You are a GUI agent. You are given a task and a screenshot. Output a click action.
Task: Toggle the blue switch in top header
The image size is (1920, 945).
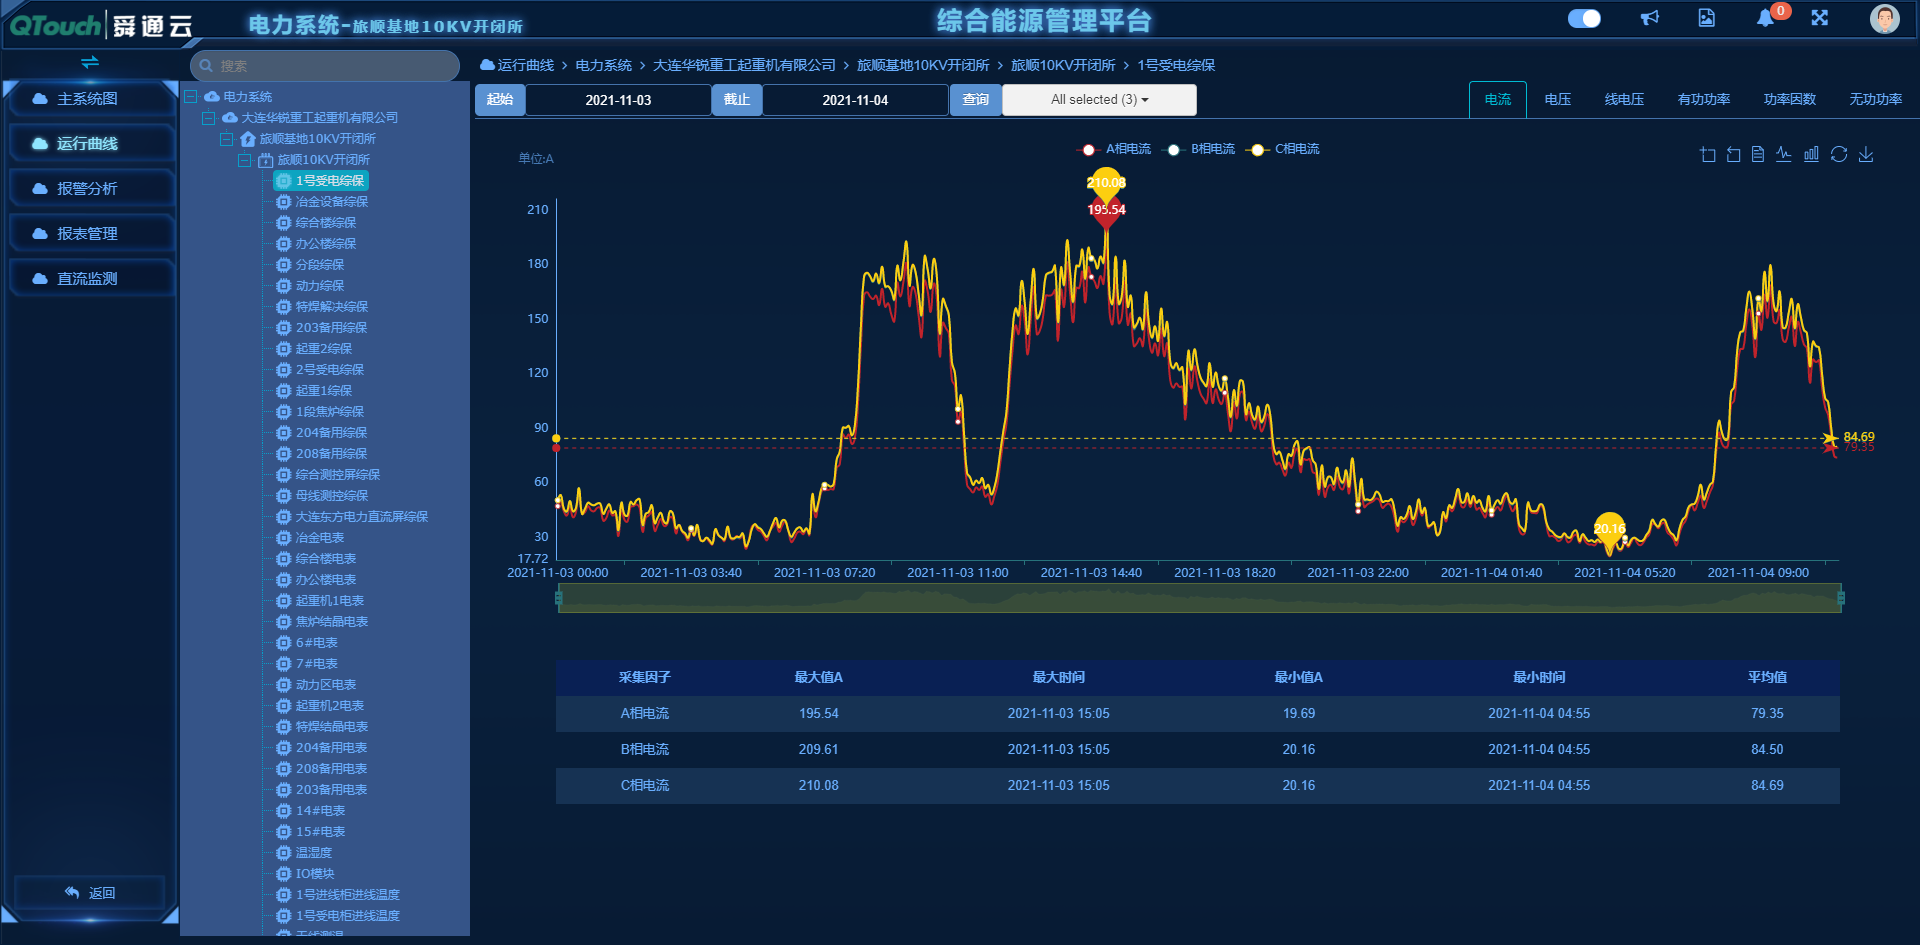pos(1584,18)
